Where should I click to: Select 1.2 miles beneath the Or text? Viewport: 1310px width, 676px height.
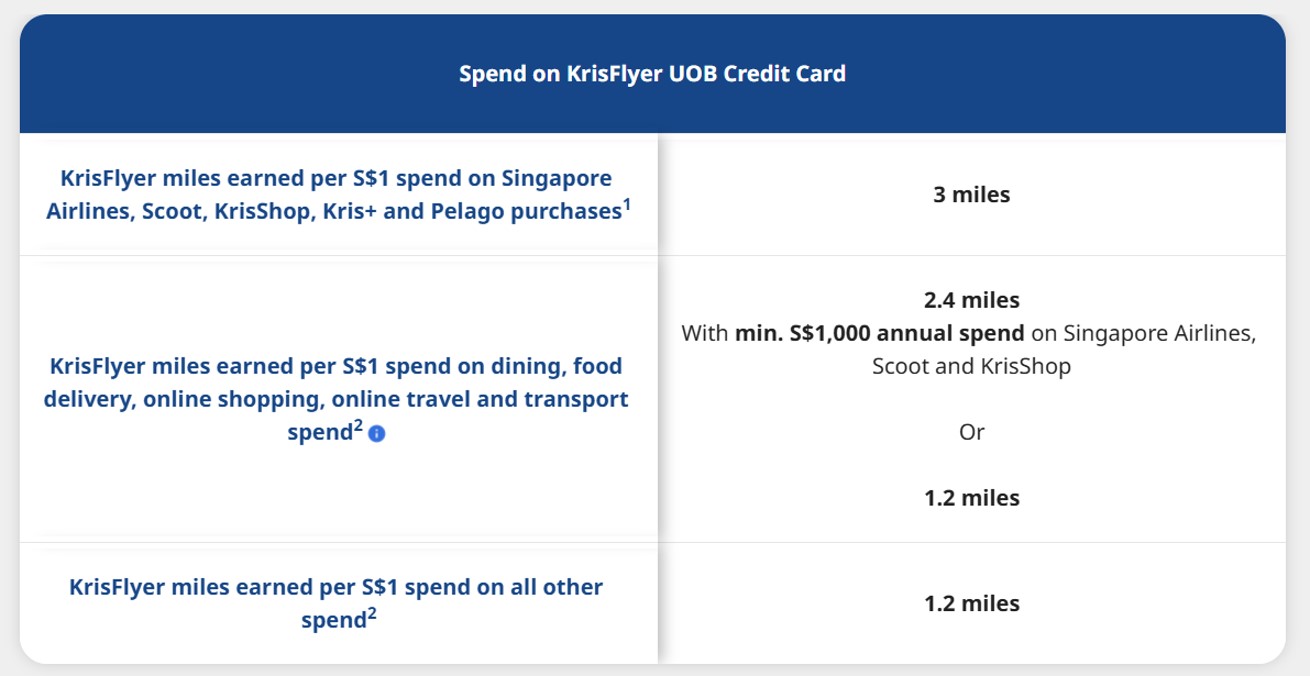972,498
